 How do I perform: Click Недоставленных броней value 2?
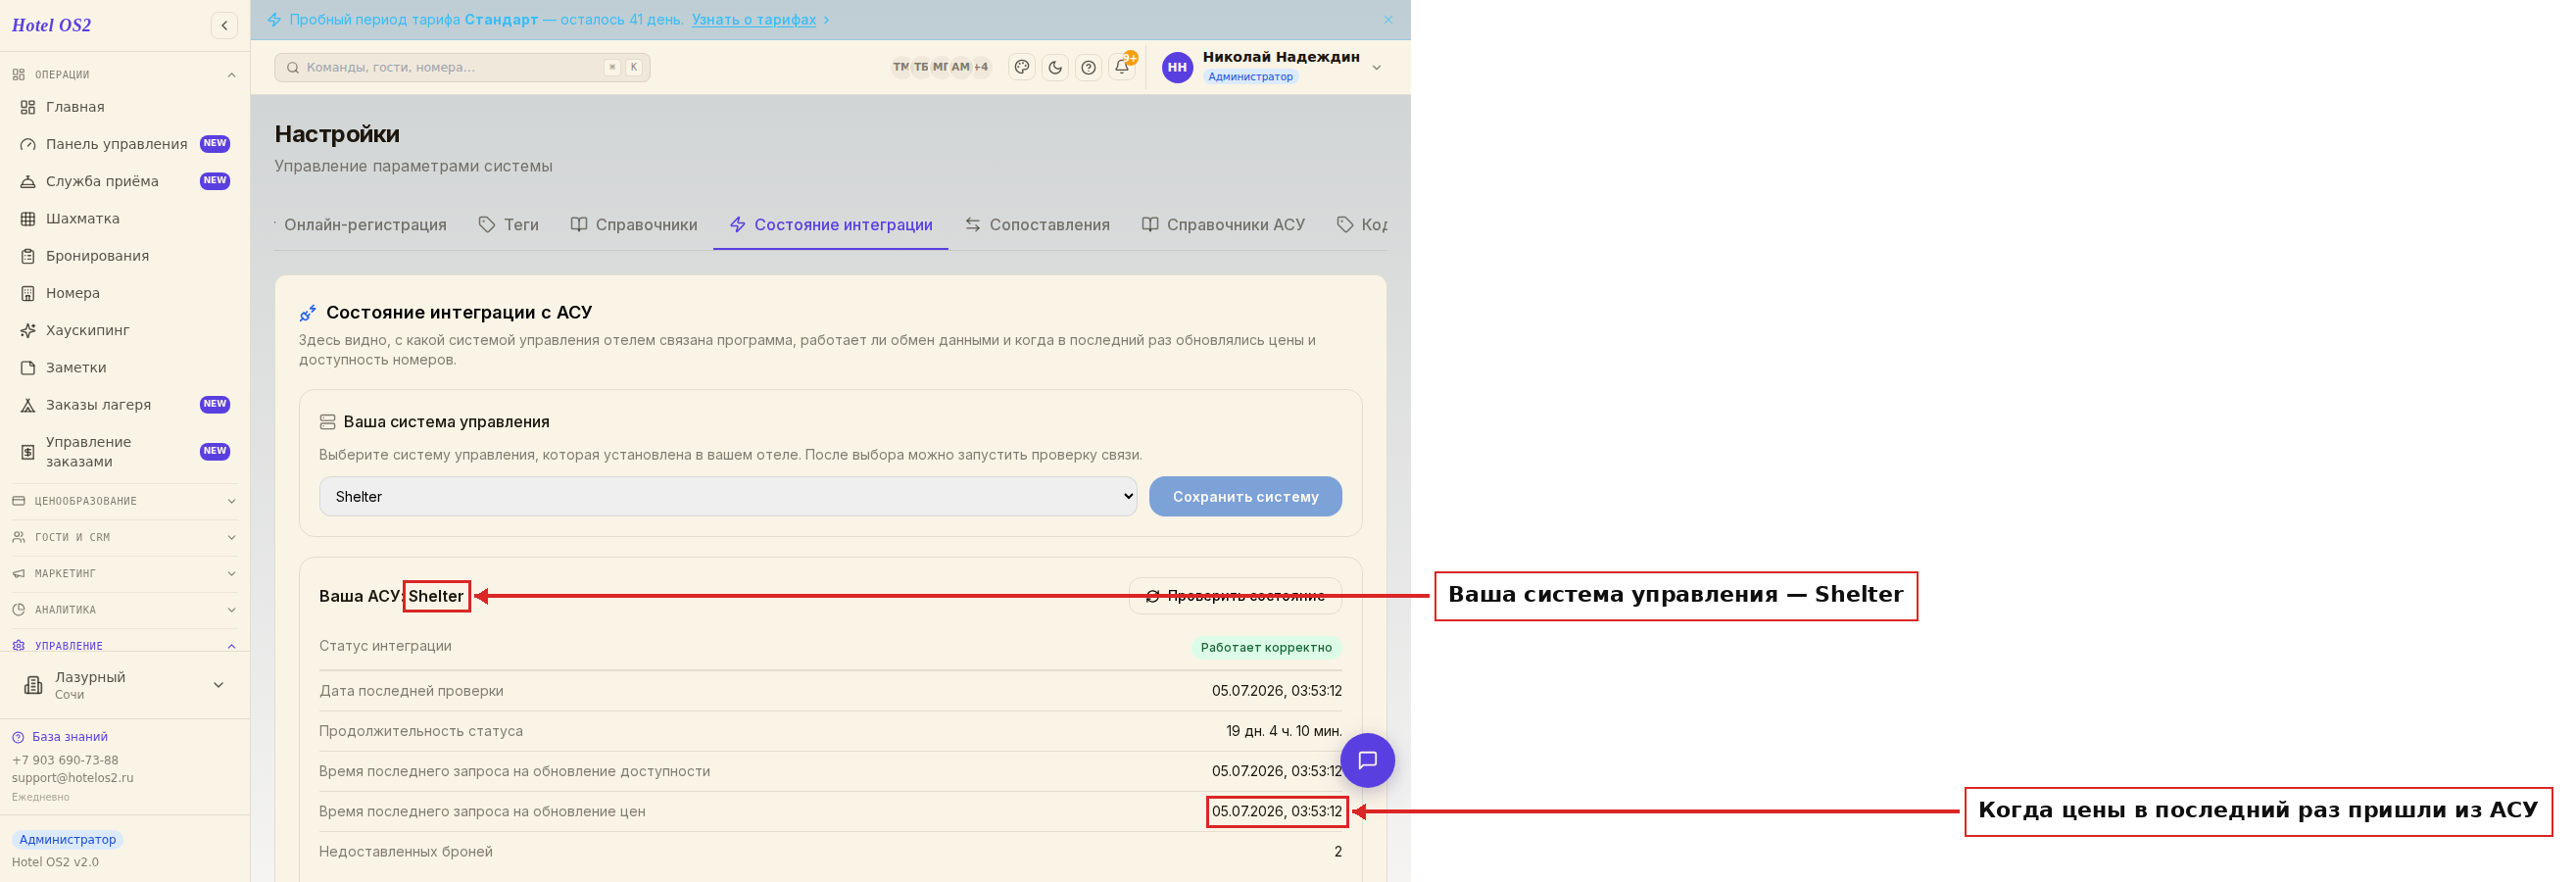(x=1337, y=852)
